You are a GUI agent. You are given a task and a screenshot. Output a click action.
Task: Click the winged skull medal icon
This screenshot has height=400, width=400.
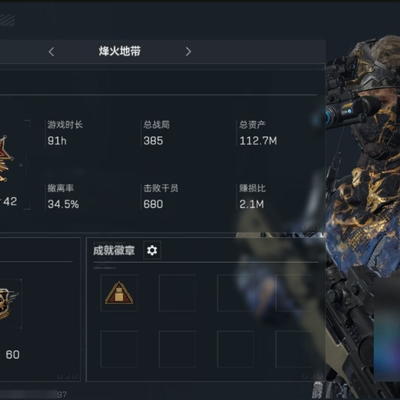tap(8, 303)
